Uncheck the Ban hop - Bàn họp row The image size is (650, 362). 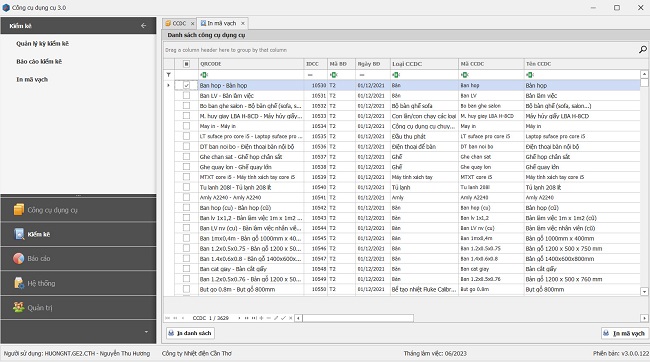pos(187,85)
